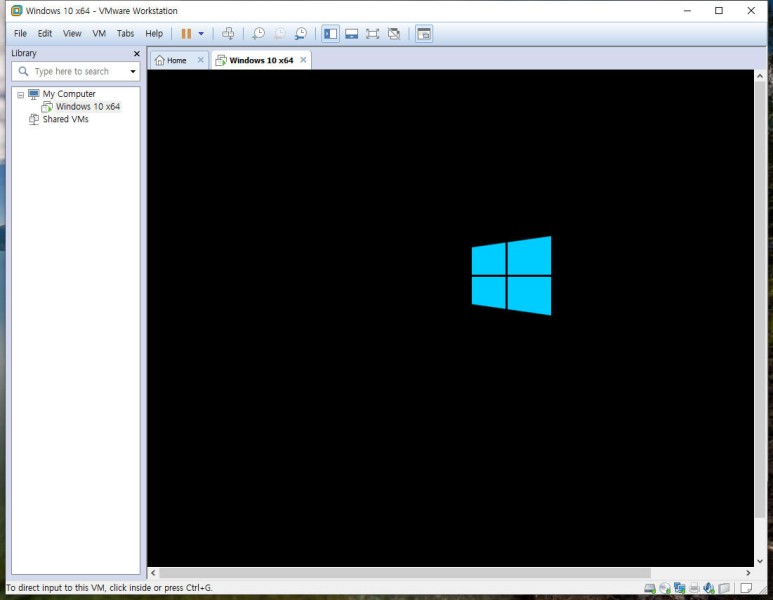Click the CD/DVD drive status icon
This screenshot has width=773, height=600.
click(x=665, y=588)
